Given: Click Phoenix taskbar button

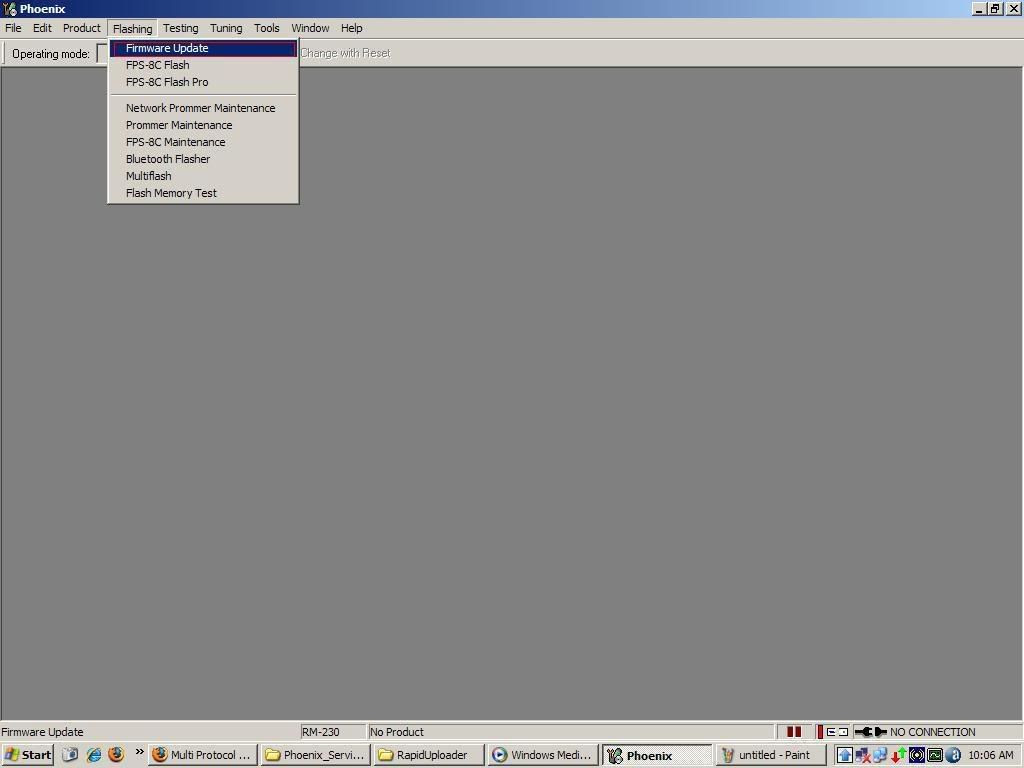Looking at the screenshot, I should (x=656, y=755).
